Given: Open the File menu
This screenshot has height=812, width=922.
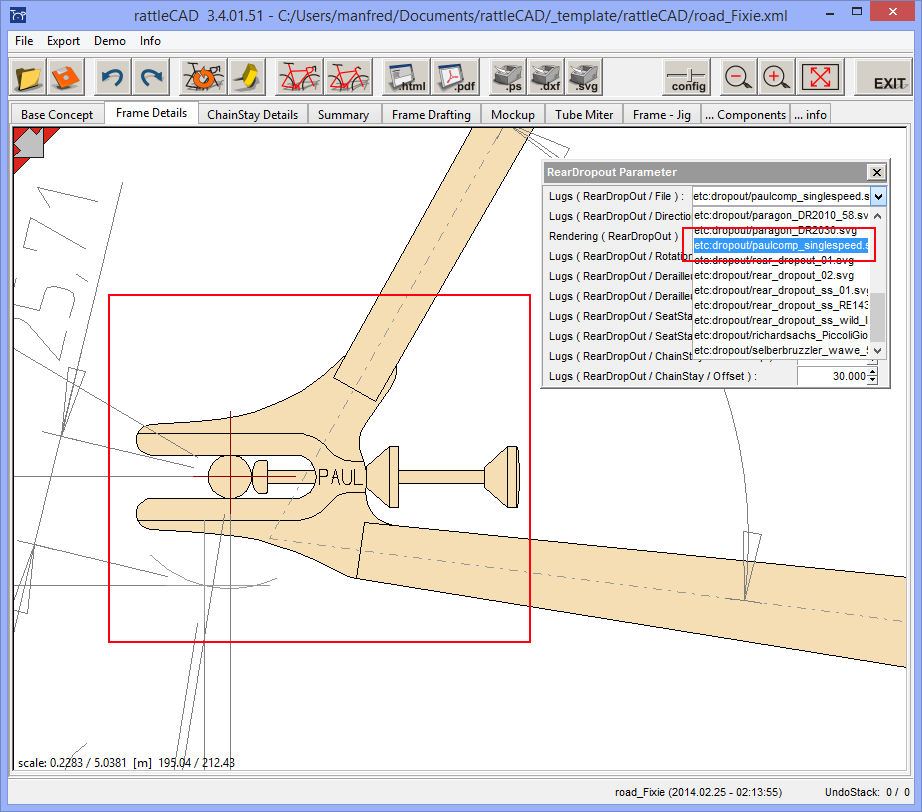Looking at the screenshot, I should (x=24, y=41).
